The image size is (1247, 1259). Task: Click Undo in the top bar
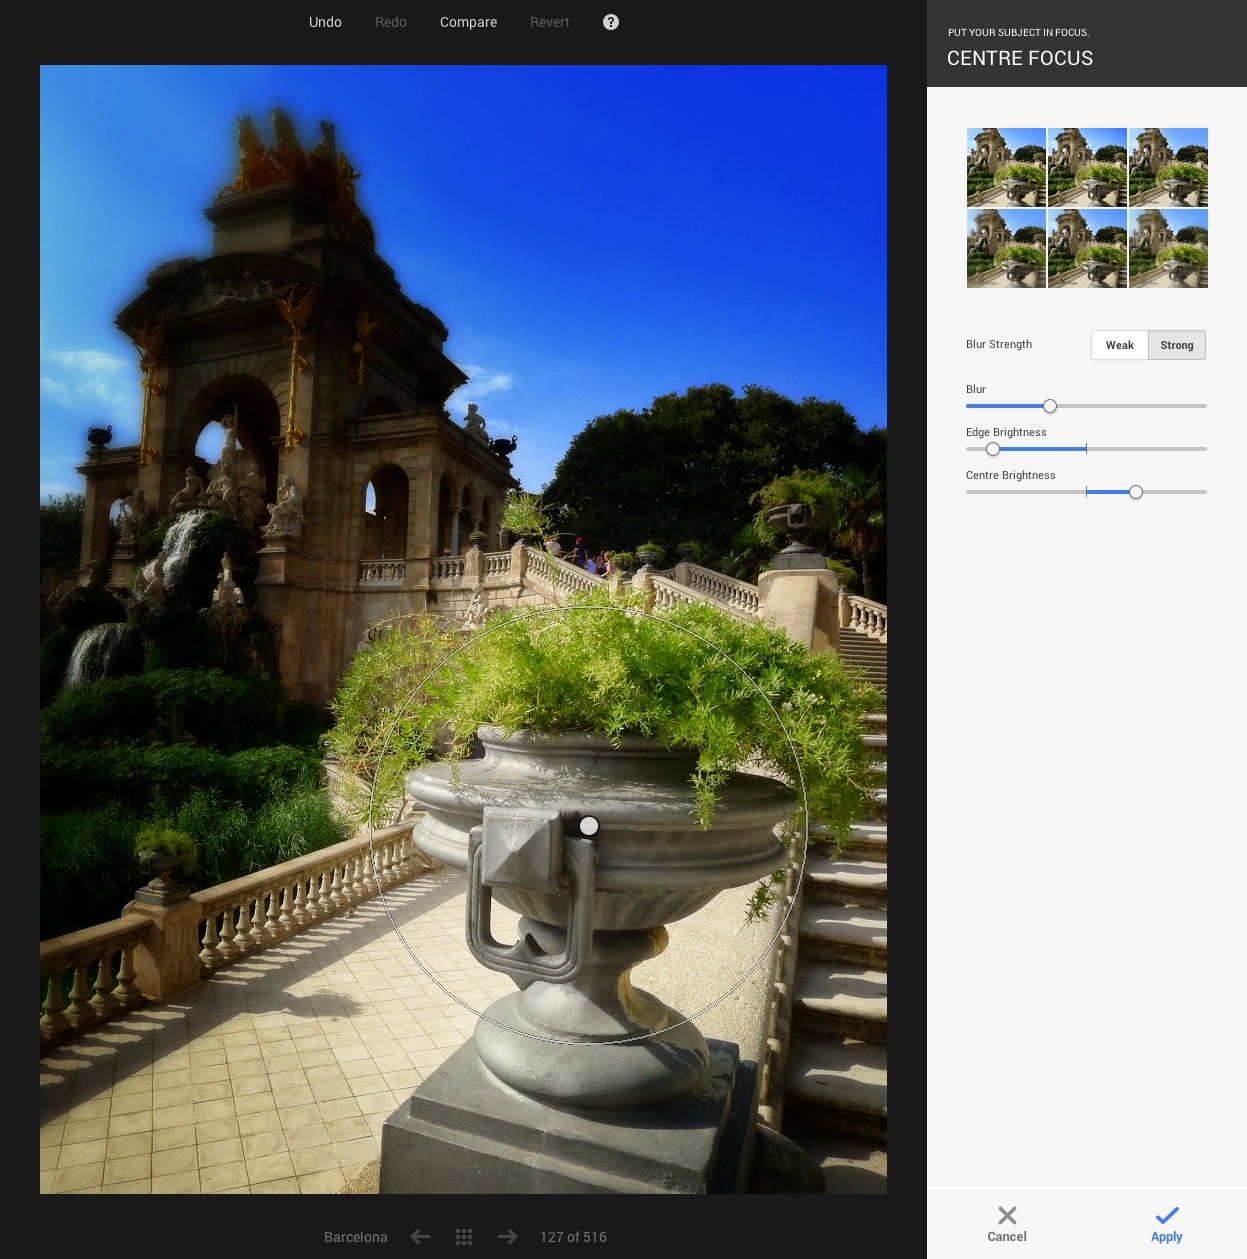325,22
